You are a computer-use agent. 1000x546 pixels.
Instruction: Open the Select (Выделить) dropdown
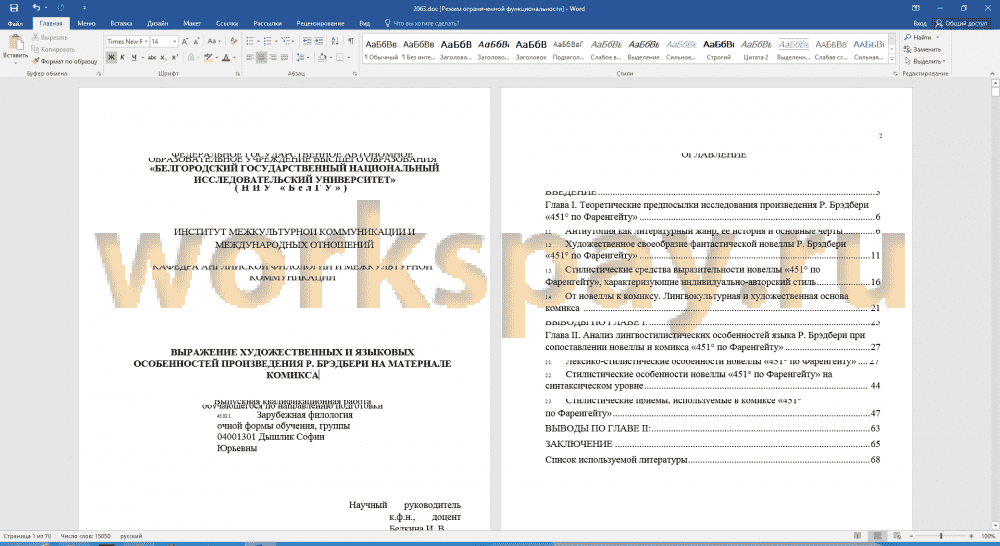click(x=925, y=61)
